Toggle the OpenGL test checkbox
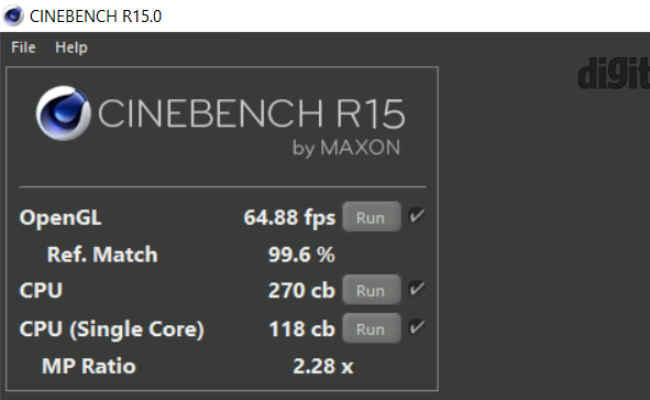This screenshot has height=400, width=650. (416, 216)
